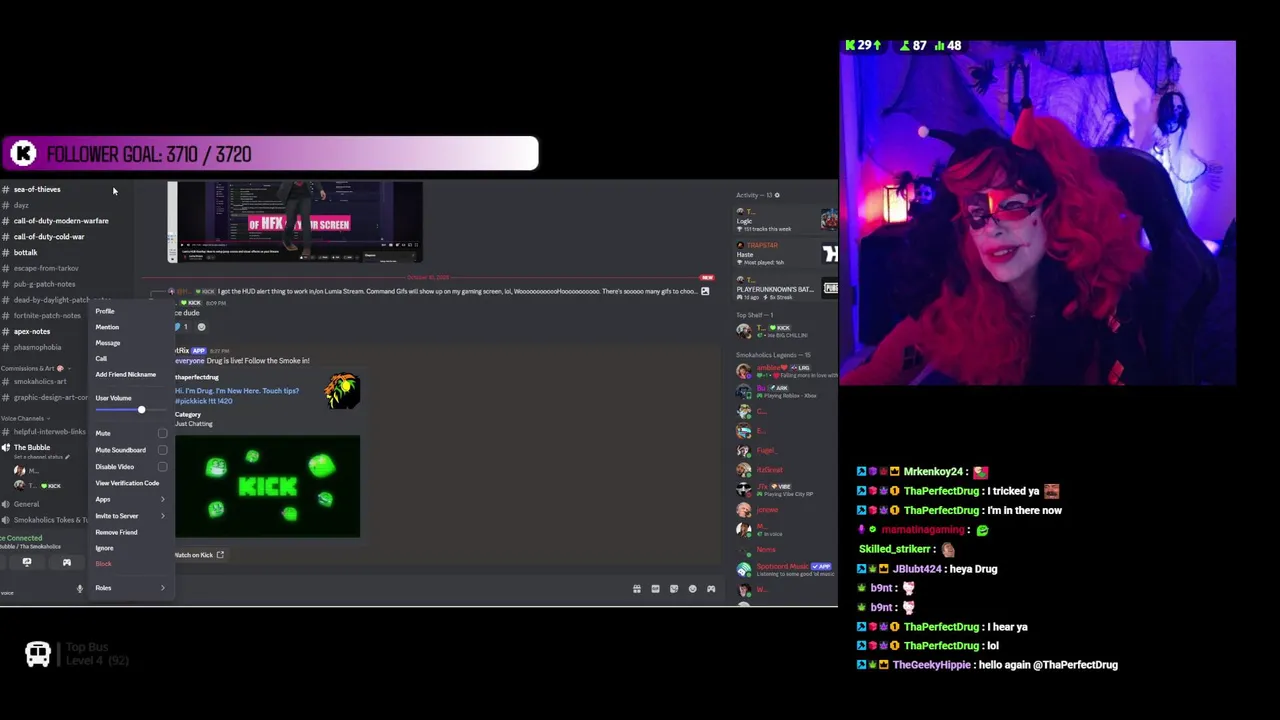Start a Call from the context menu
This screenshot has height=720, width=1280.
pyautogui.click(x=101, y=358)
